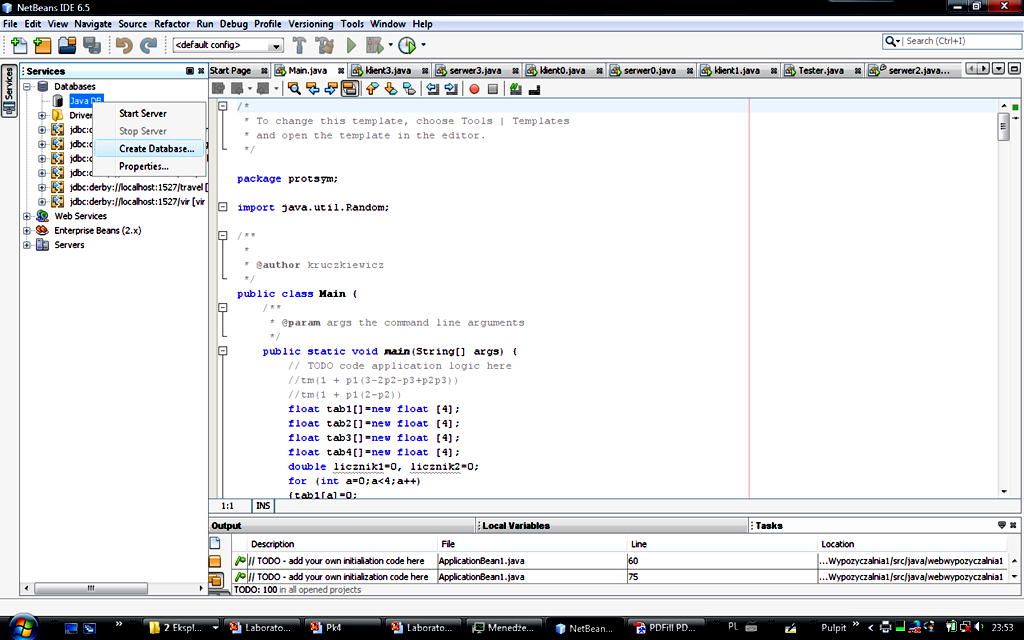1024x640 pixels.
Task: Click the Debug Main Project icon
Action: tap(374, 45)
